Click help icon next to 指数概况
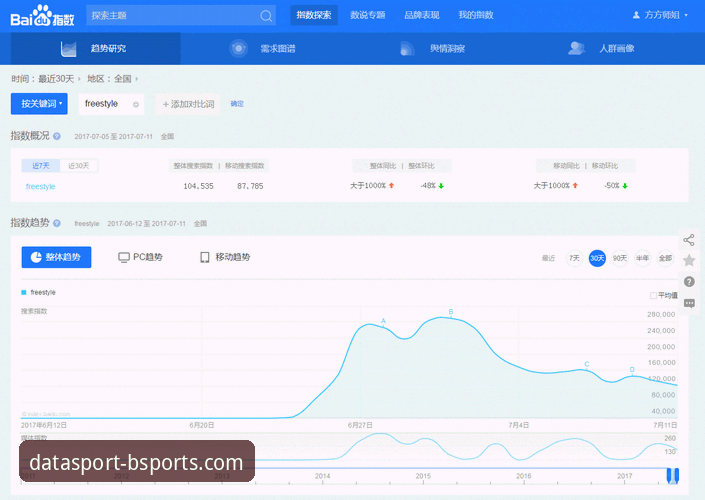The height and width of the screenshot is (500, 705). (57, 136)
